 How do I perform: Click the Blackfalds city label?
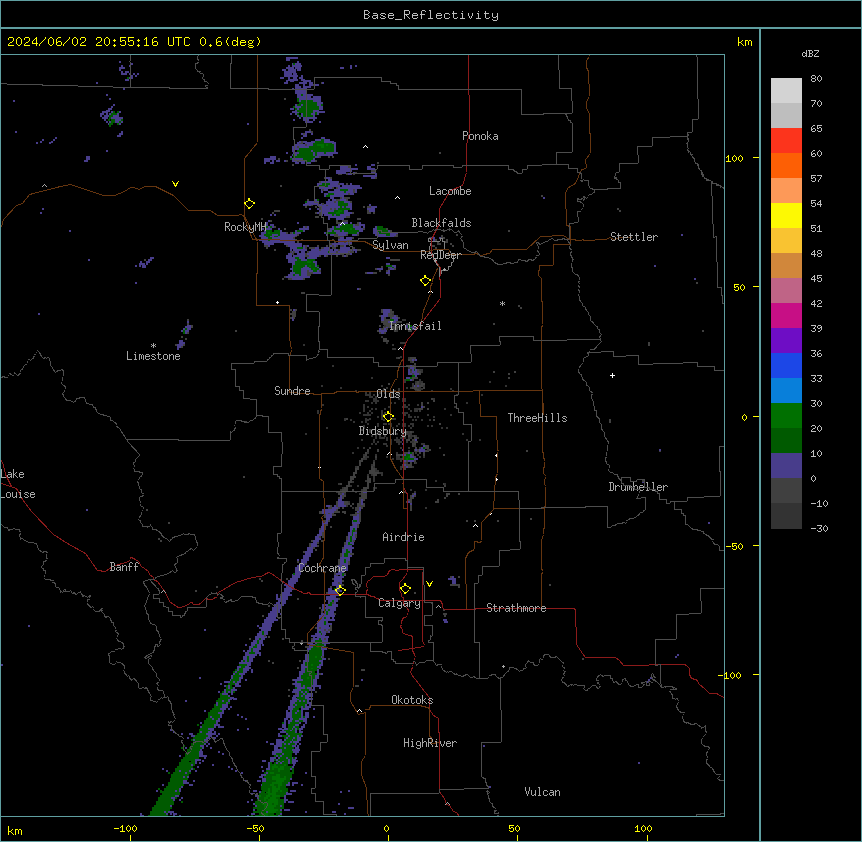pyautogui.click(x=441, y=223)
